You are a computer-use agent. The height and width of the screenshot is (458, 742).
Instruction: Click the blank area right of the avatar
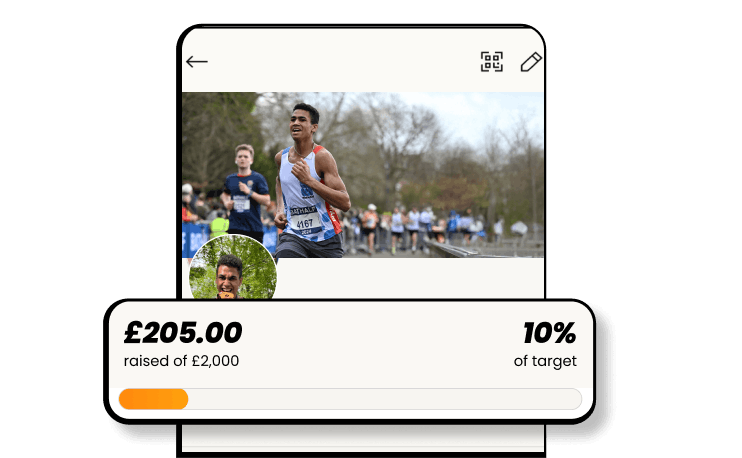click(410, 278)
